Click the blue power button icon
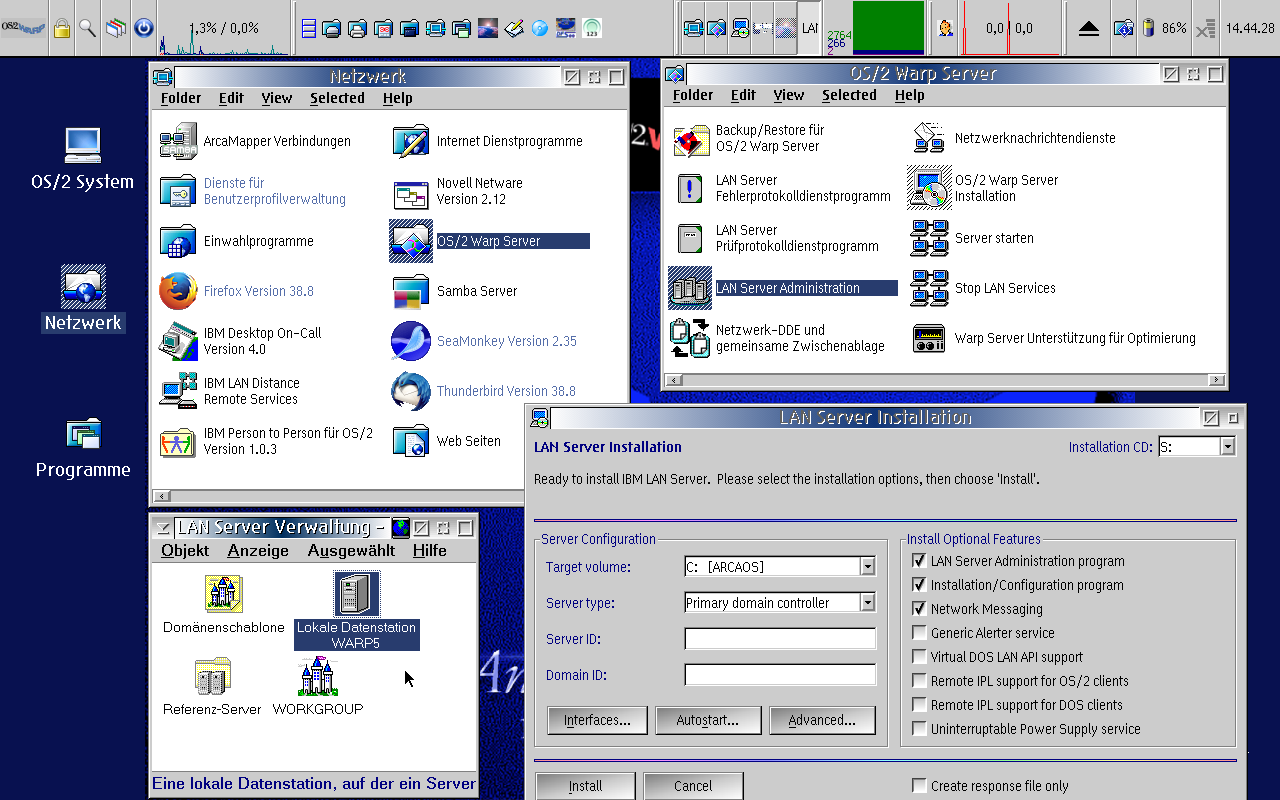 tap(144, 28)
